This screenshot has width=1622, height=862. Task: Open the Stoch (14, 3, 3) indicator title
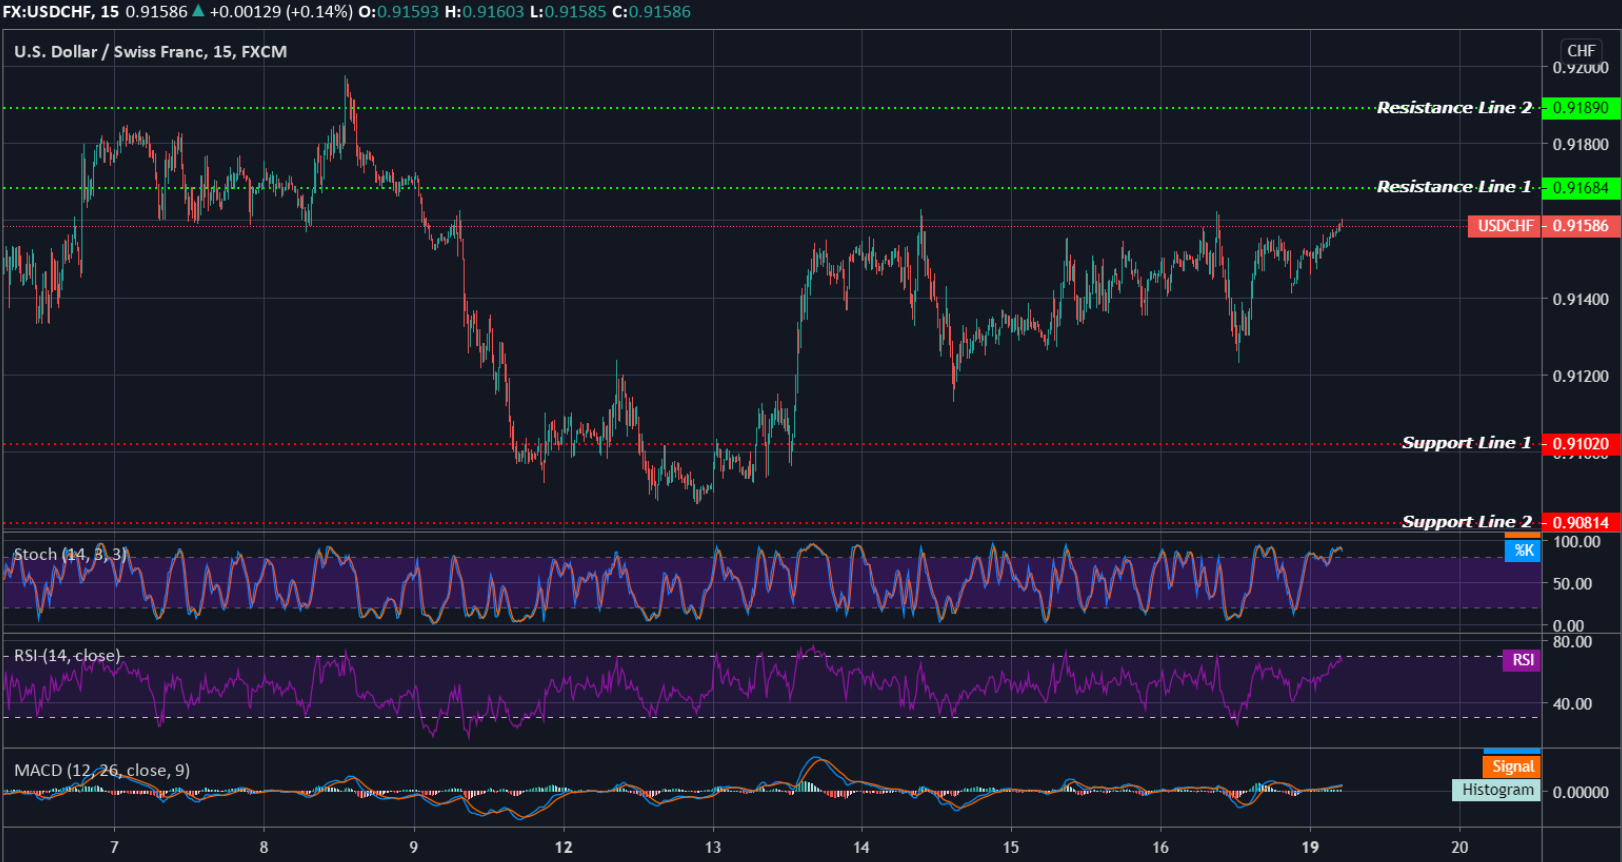(69, 554)
